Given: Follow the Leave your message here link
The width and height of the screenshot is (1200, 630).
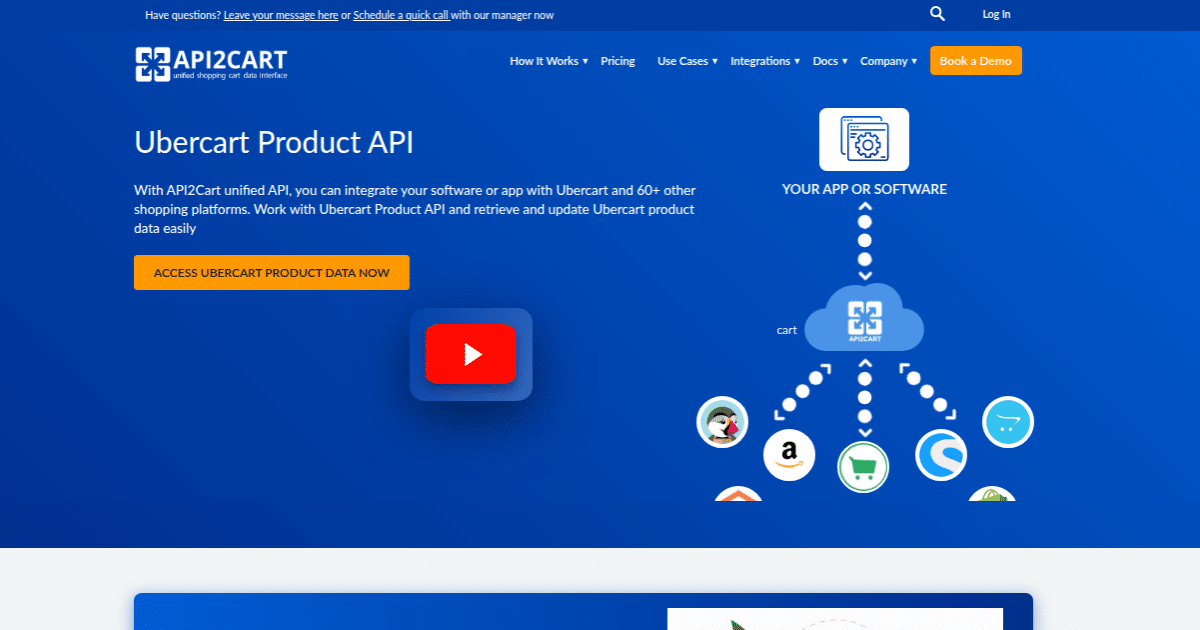Looking at the screenshot, I should tap(281, 15).
